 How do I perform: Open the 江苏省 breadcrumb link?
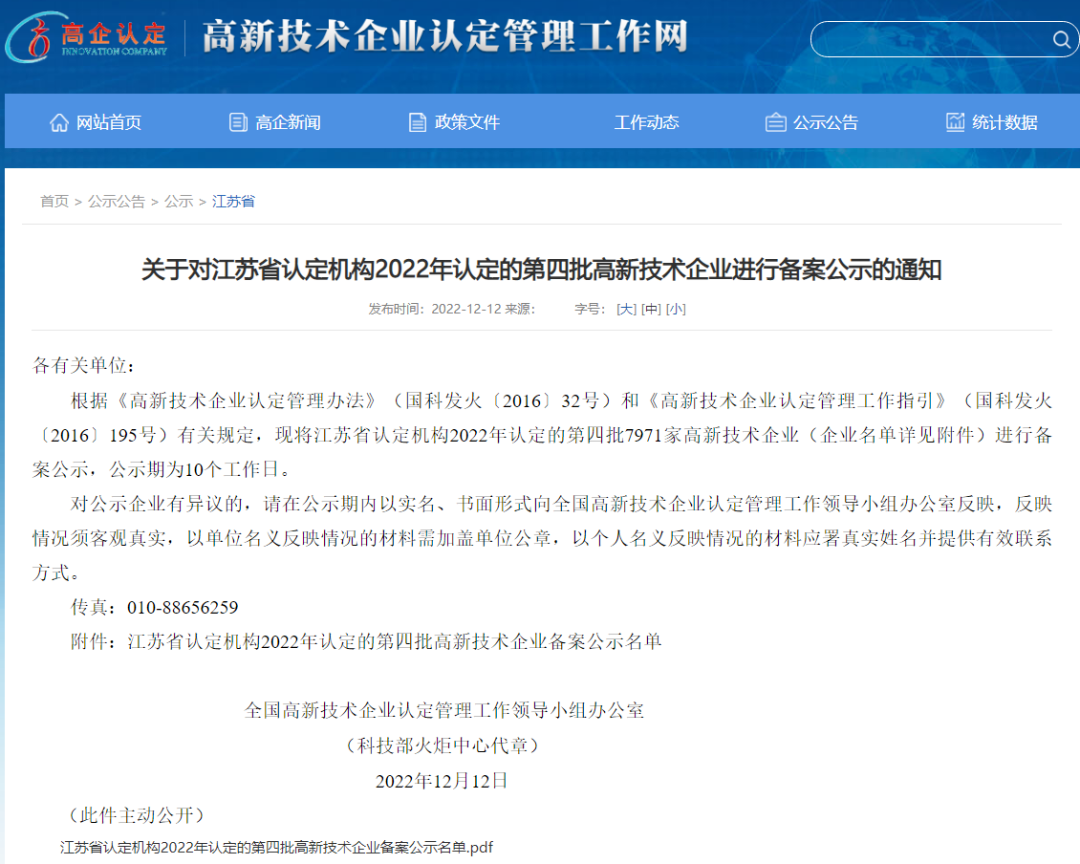pyautogui.click(x=233, y=201)
